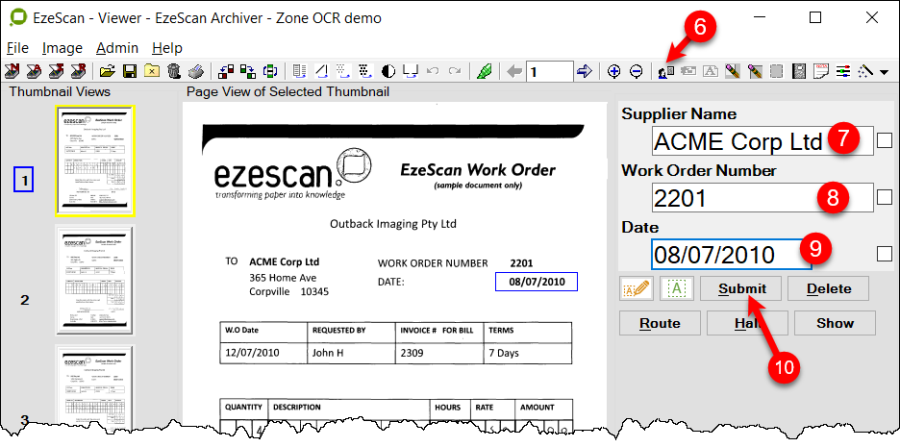Image resolution: width=900 pixels, height=447 pixels.
Task: Click the green feather toolbar icon
Action: coord(485,71)
